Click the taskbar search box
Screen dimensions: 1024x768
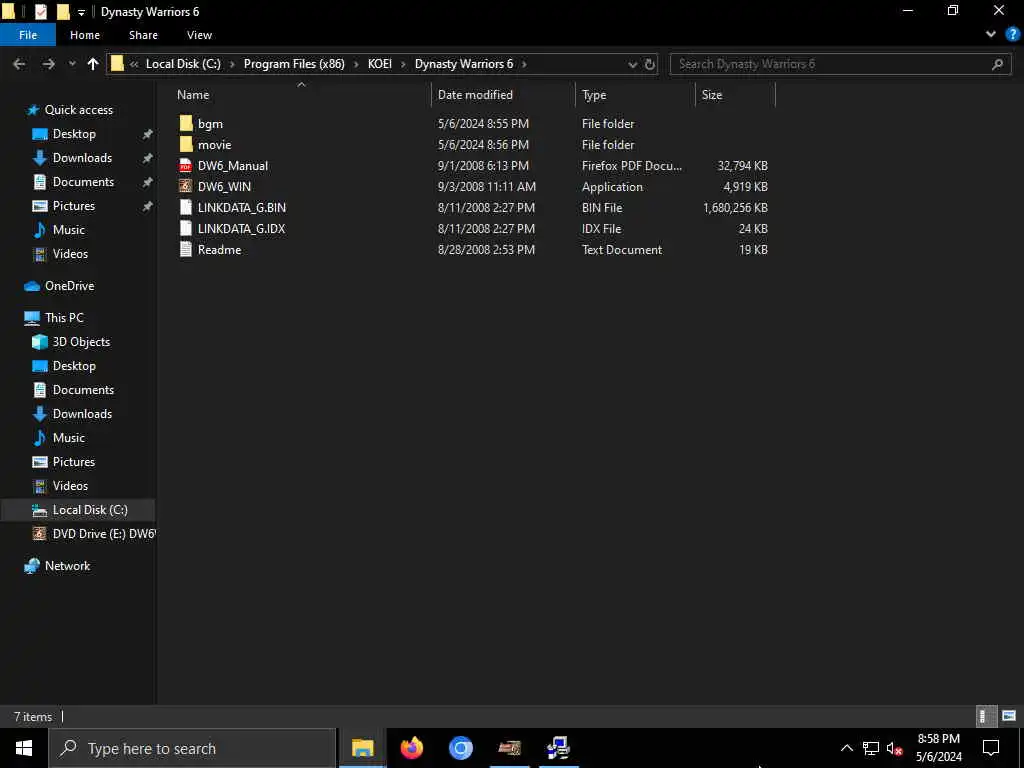coord(192,748)
